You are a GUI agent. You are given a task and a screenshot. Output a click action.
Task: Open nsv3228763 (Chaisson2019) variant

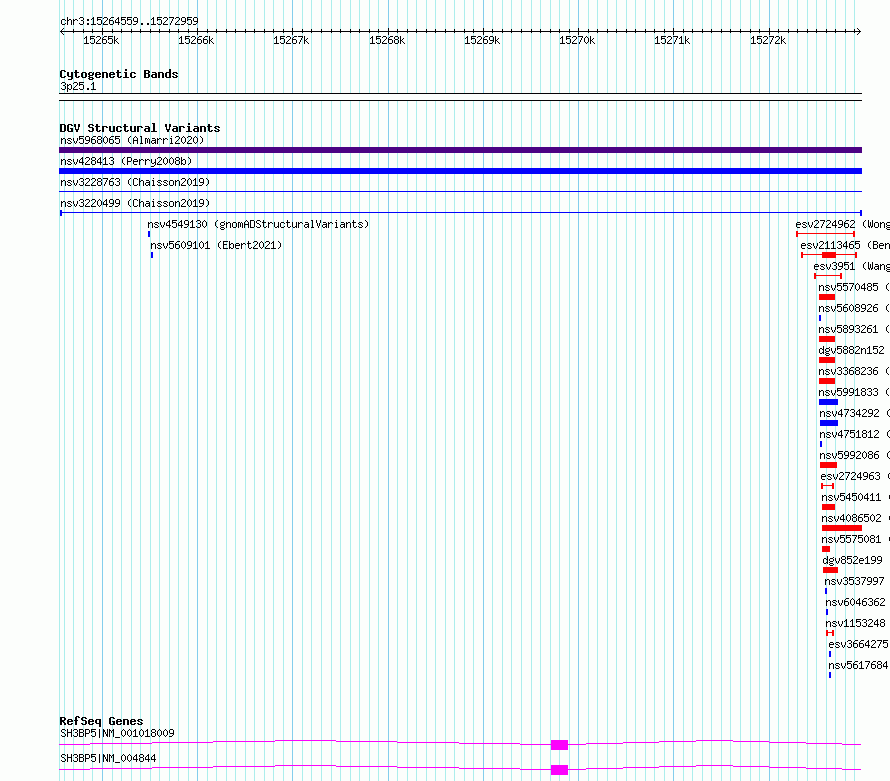click(135, 182)
